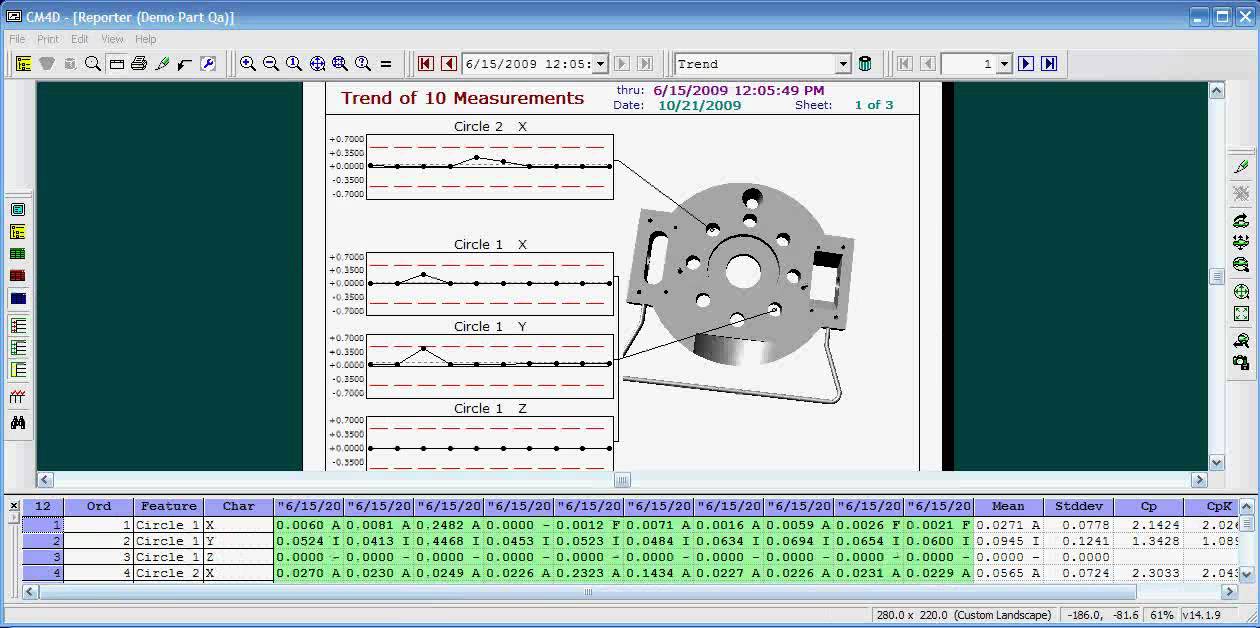Click the 61% zoom status bar entry
The width and height of the screenshot is (1260, 628).
pyautogui.click(x=1162, y=615)
